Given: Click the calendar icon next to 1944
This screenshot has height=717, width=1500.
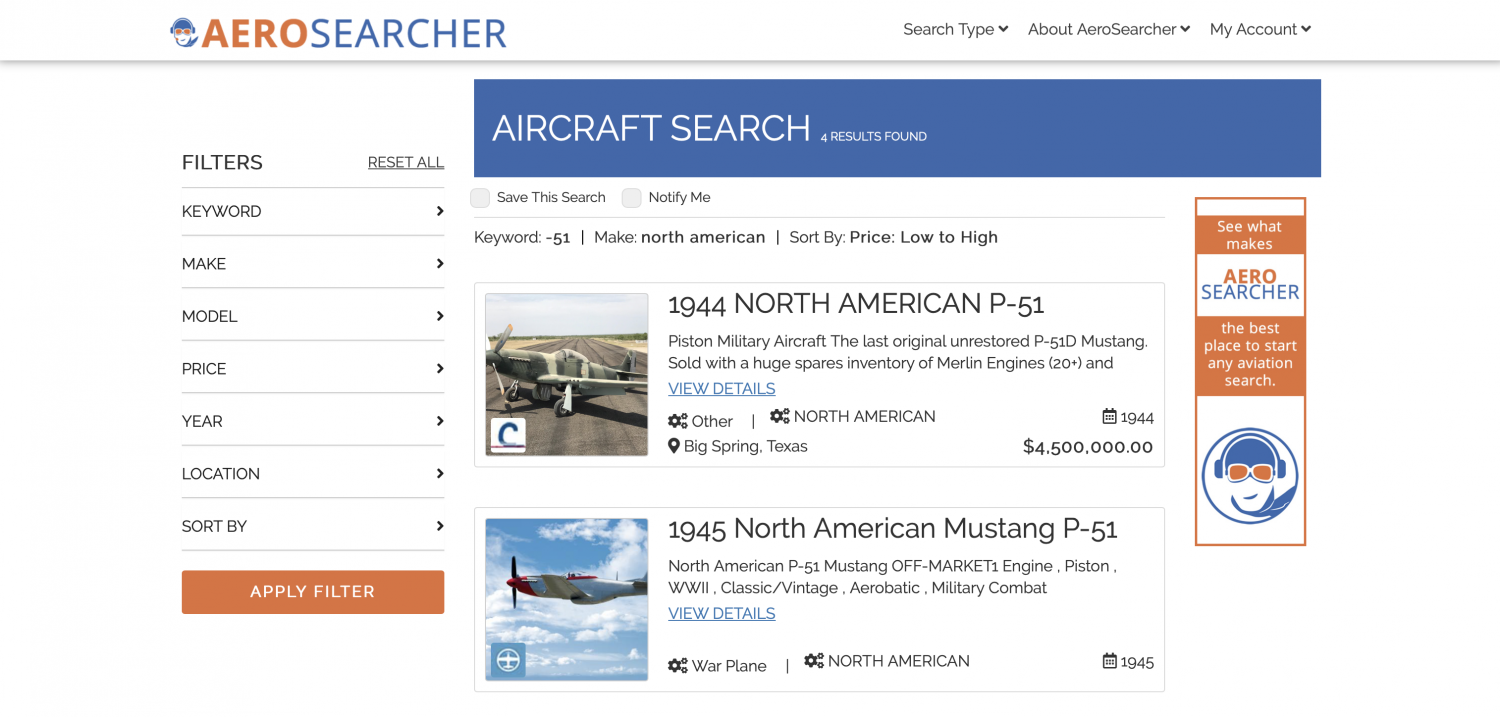Looking at the screenshot, I should (x=1109, y=416).
